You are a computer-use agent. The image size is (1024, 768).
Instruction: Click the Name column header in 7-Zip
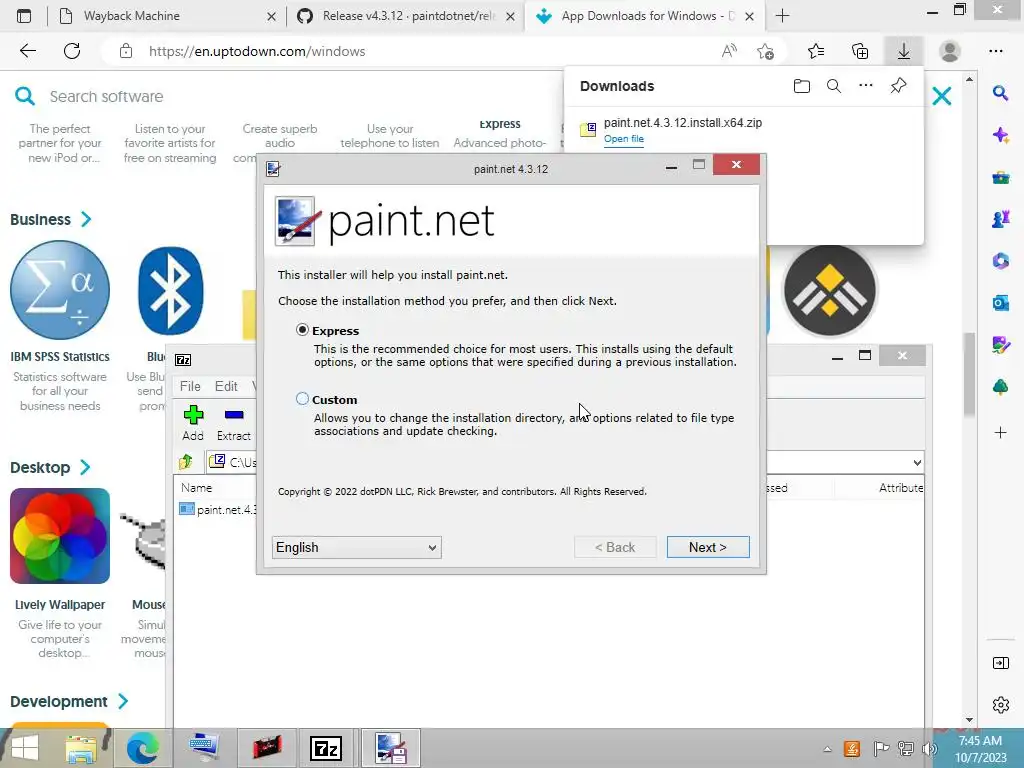pyautogui.click(x=197, y=488)
